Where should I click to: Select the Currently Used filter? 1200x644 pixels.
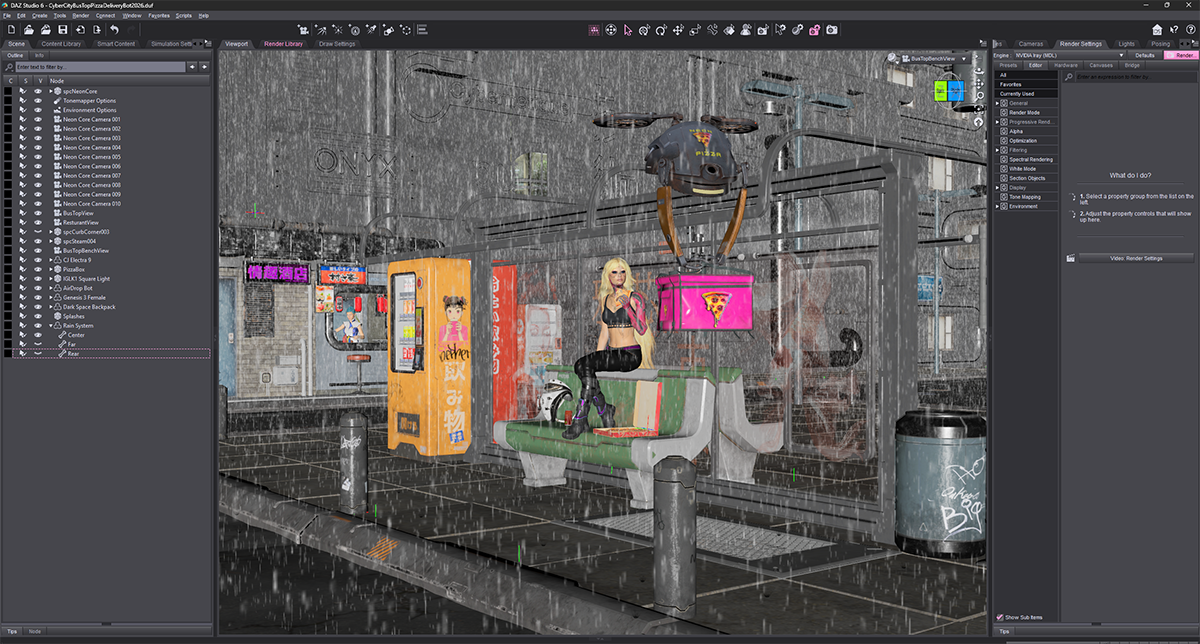[x=1028, y=94]
